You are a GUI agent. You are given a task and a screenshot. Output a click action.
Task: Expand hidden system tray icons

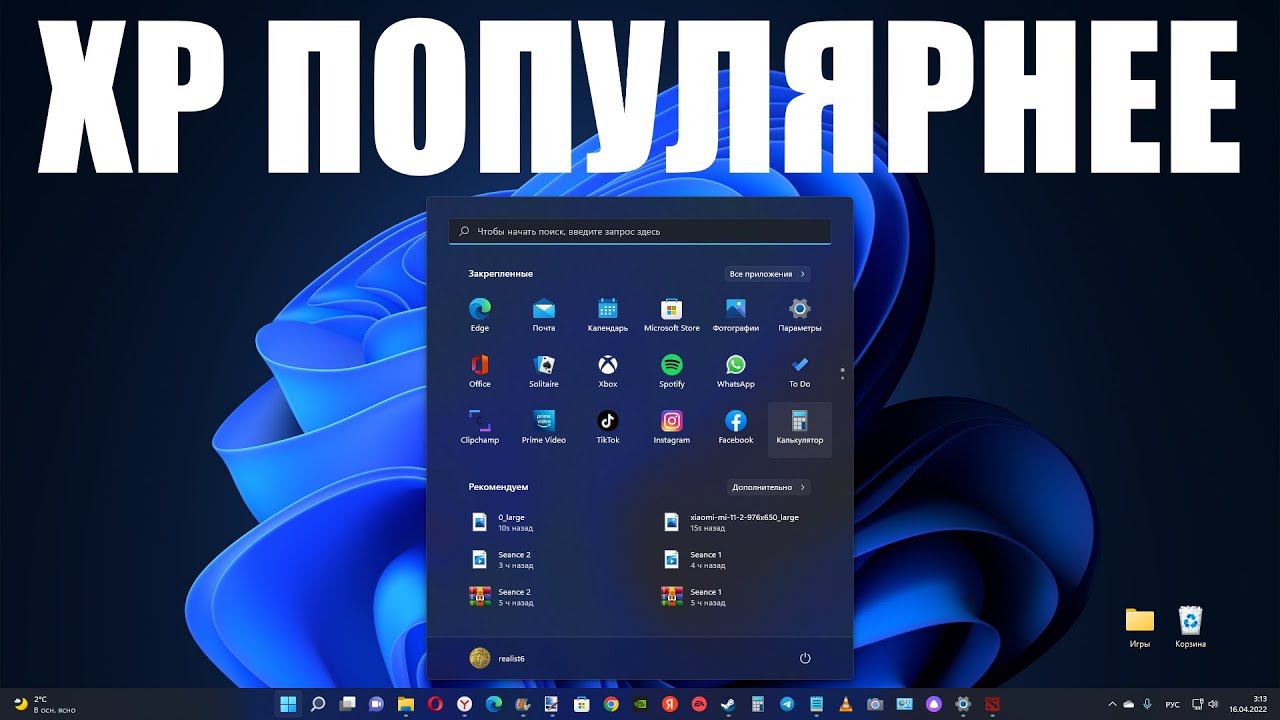pos(1113,704)
